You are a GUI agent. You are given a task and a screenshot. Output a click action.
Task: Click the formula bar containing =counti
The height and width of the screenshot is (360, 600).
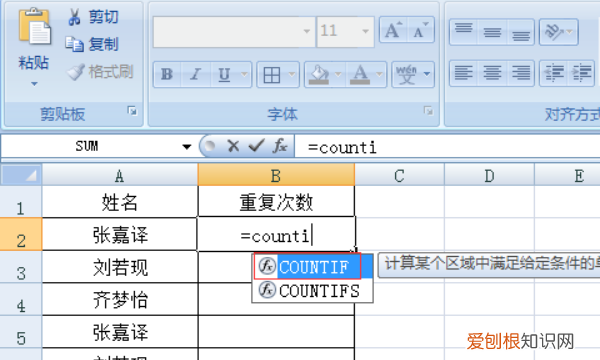[448, 147]
